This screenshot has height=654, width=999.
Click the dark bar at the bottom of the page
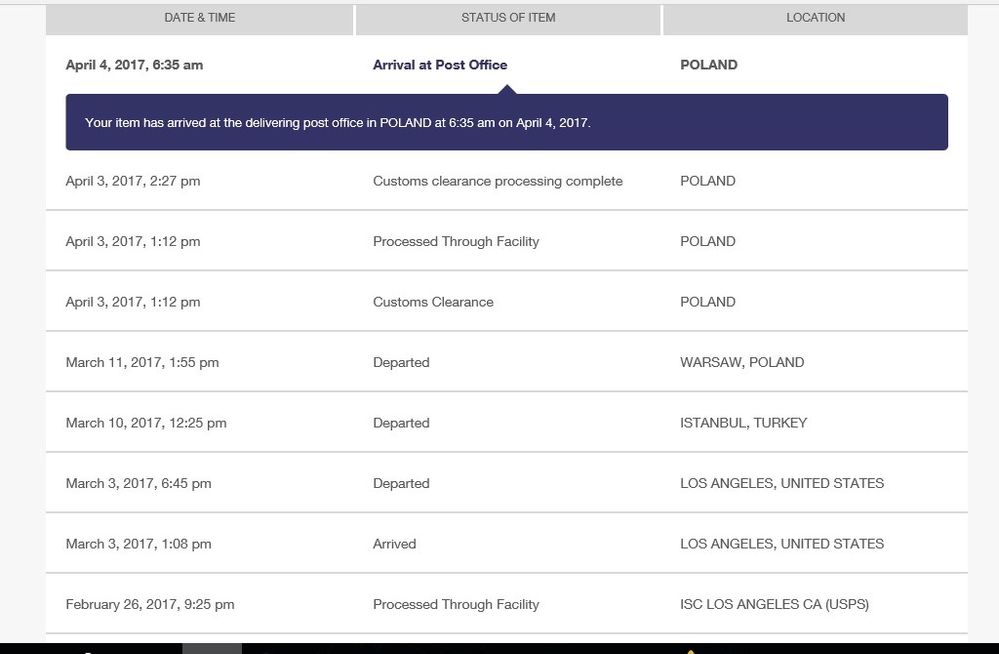500,646
